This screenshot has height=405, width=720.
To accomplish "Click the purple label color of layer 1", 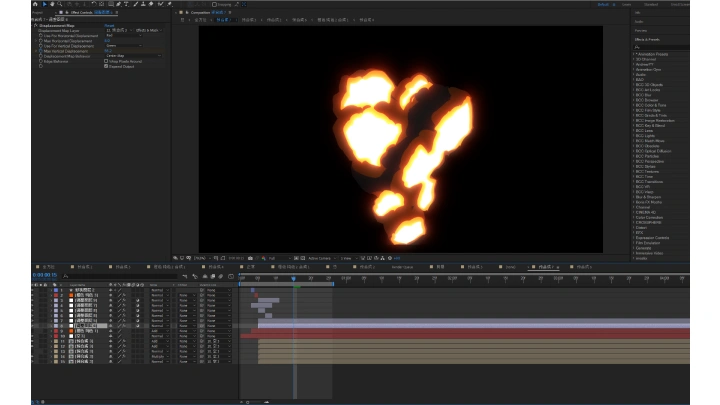I will pos(56,290).
